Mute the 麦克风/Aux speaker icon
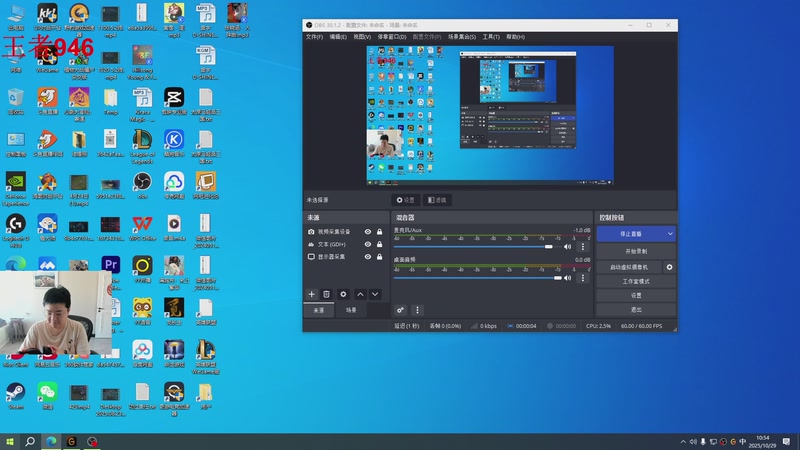 tap(567, 246)
